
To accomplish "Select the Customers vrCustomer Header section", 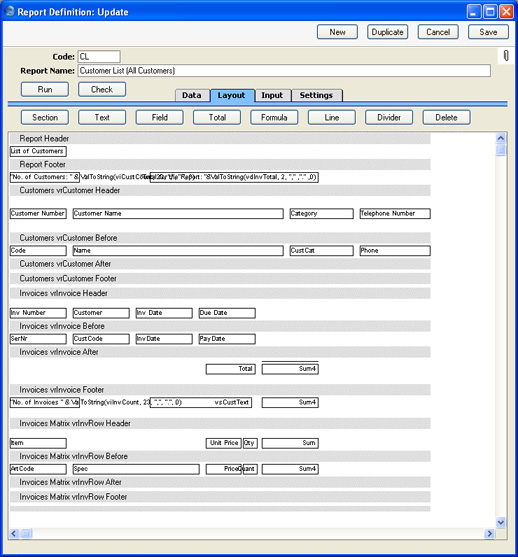I will (x=220, y=190).
